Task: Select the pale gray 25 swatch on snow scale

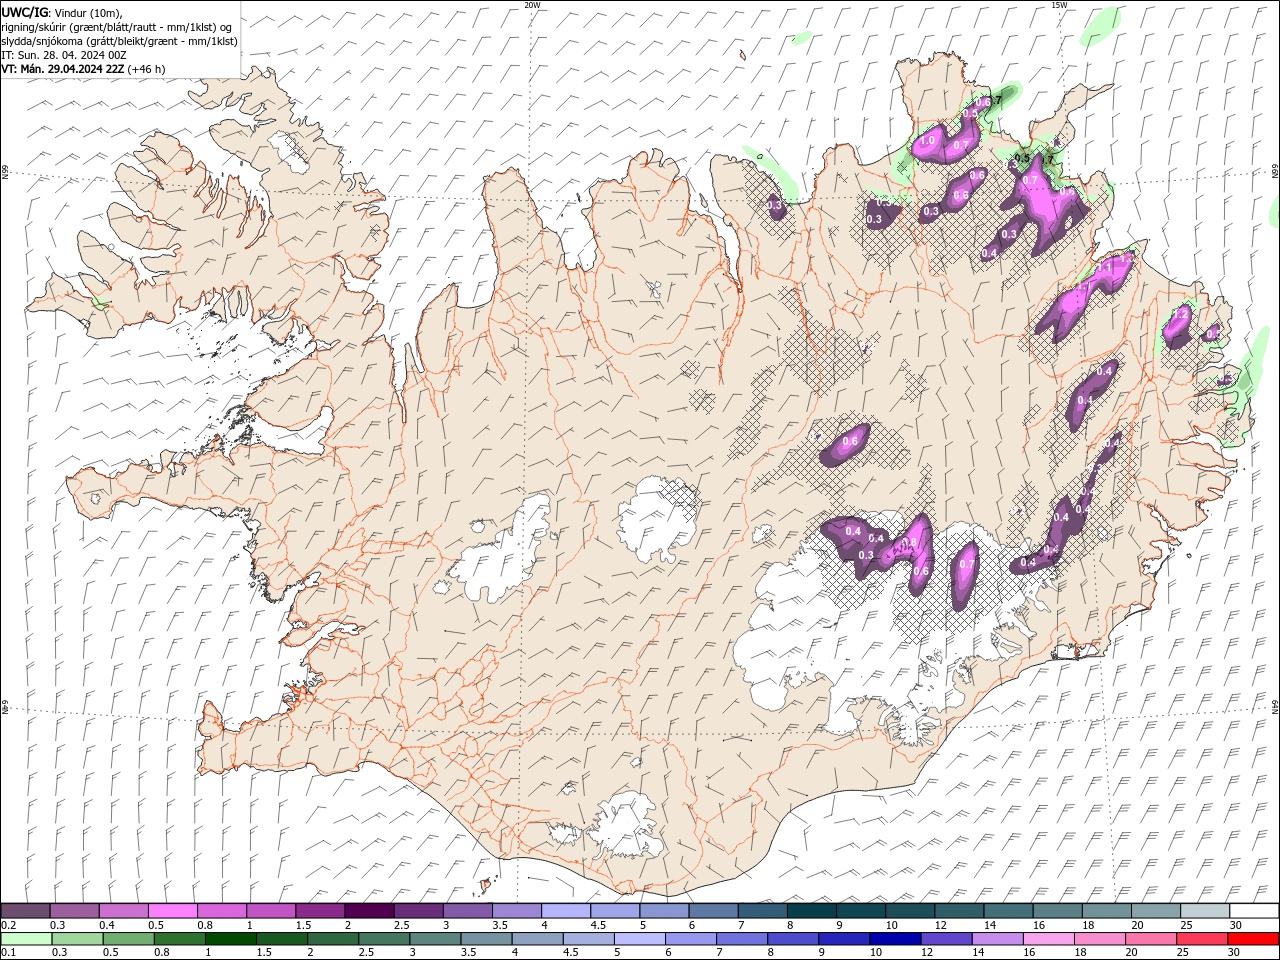Action: click(1205, 911)
